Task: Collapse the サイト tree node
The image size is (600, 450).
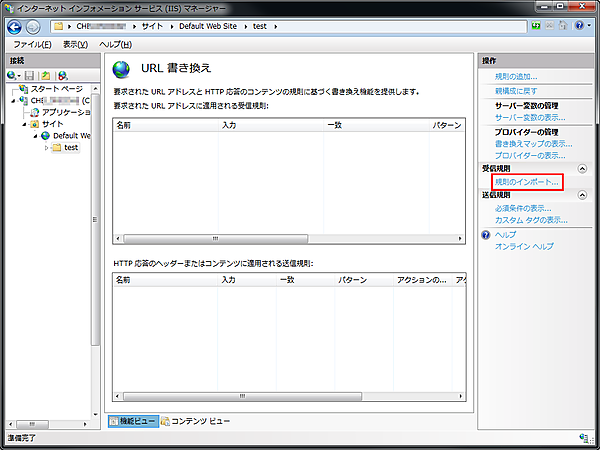Action: click(23, 124)
